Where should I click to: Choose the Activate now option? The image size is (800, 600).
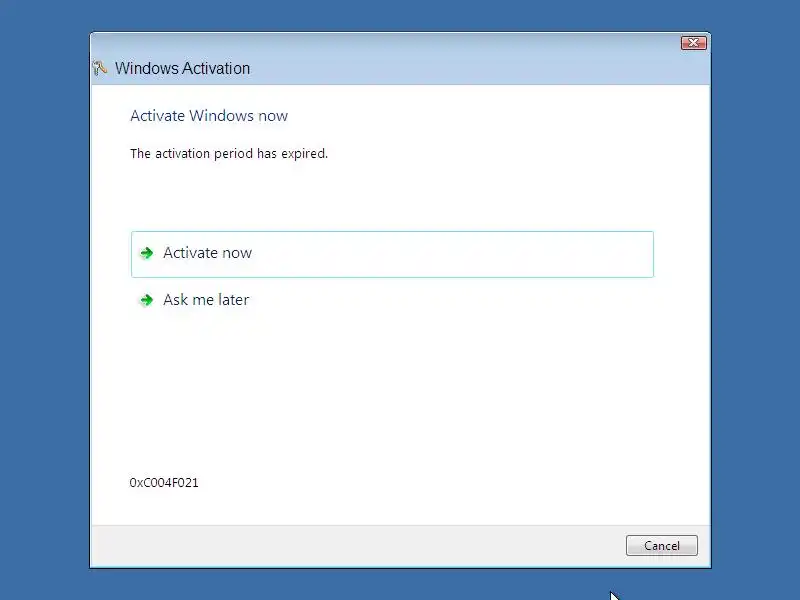tap(392, 254)
